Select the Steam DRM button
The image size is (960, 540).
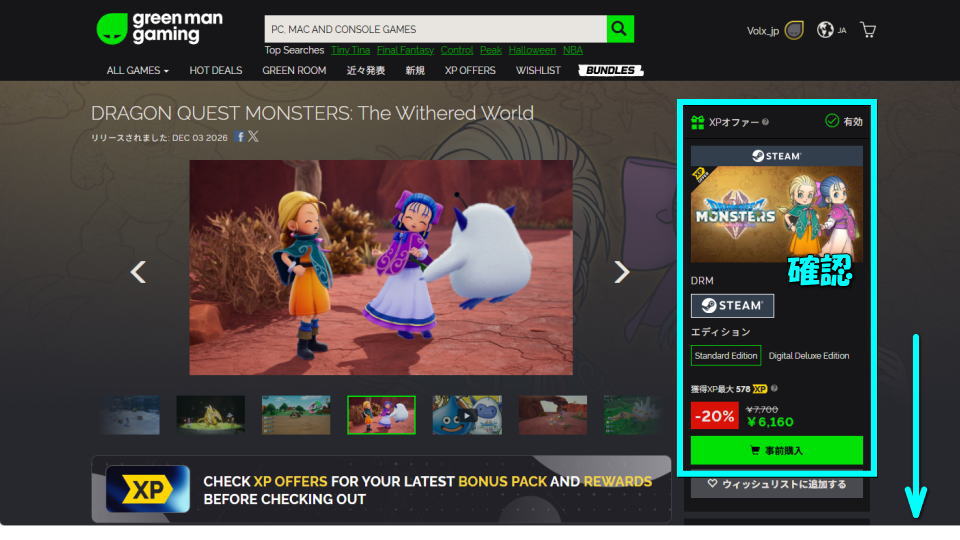tap(732, 306)
